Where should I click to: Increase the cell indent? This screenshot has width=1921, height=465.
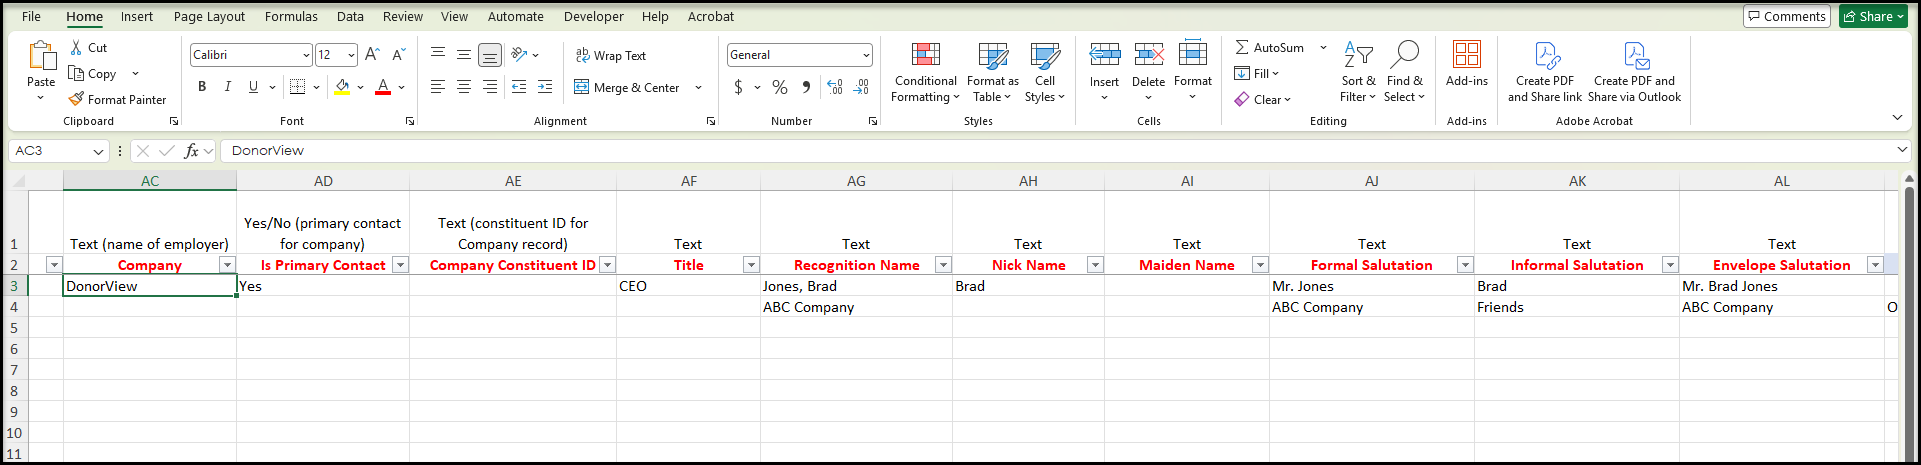[x=545, y=87]
